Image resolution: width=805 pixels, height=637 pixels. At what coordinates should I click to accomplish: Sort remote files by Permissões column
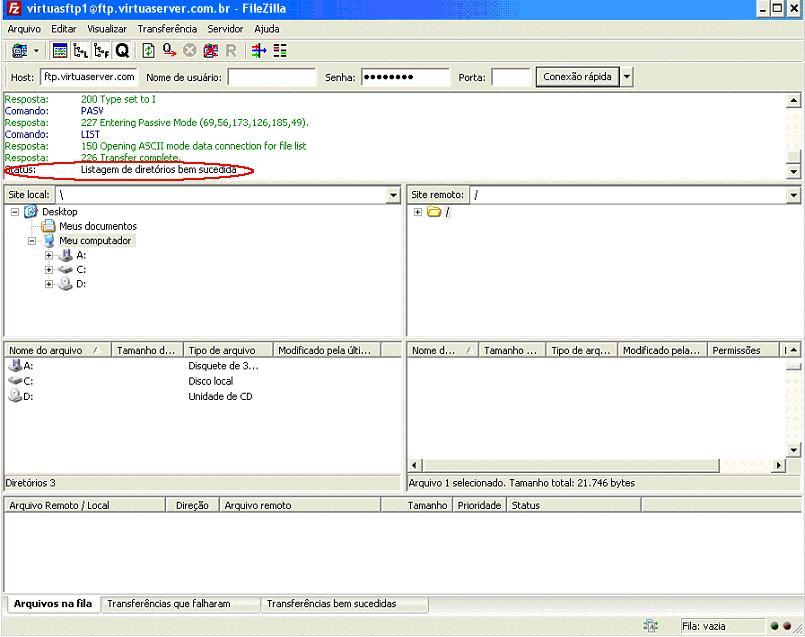coord(743,350)
